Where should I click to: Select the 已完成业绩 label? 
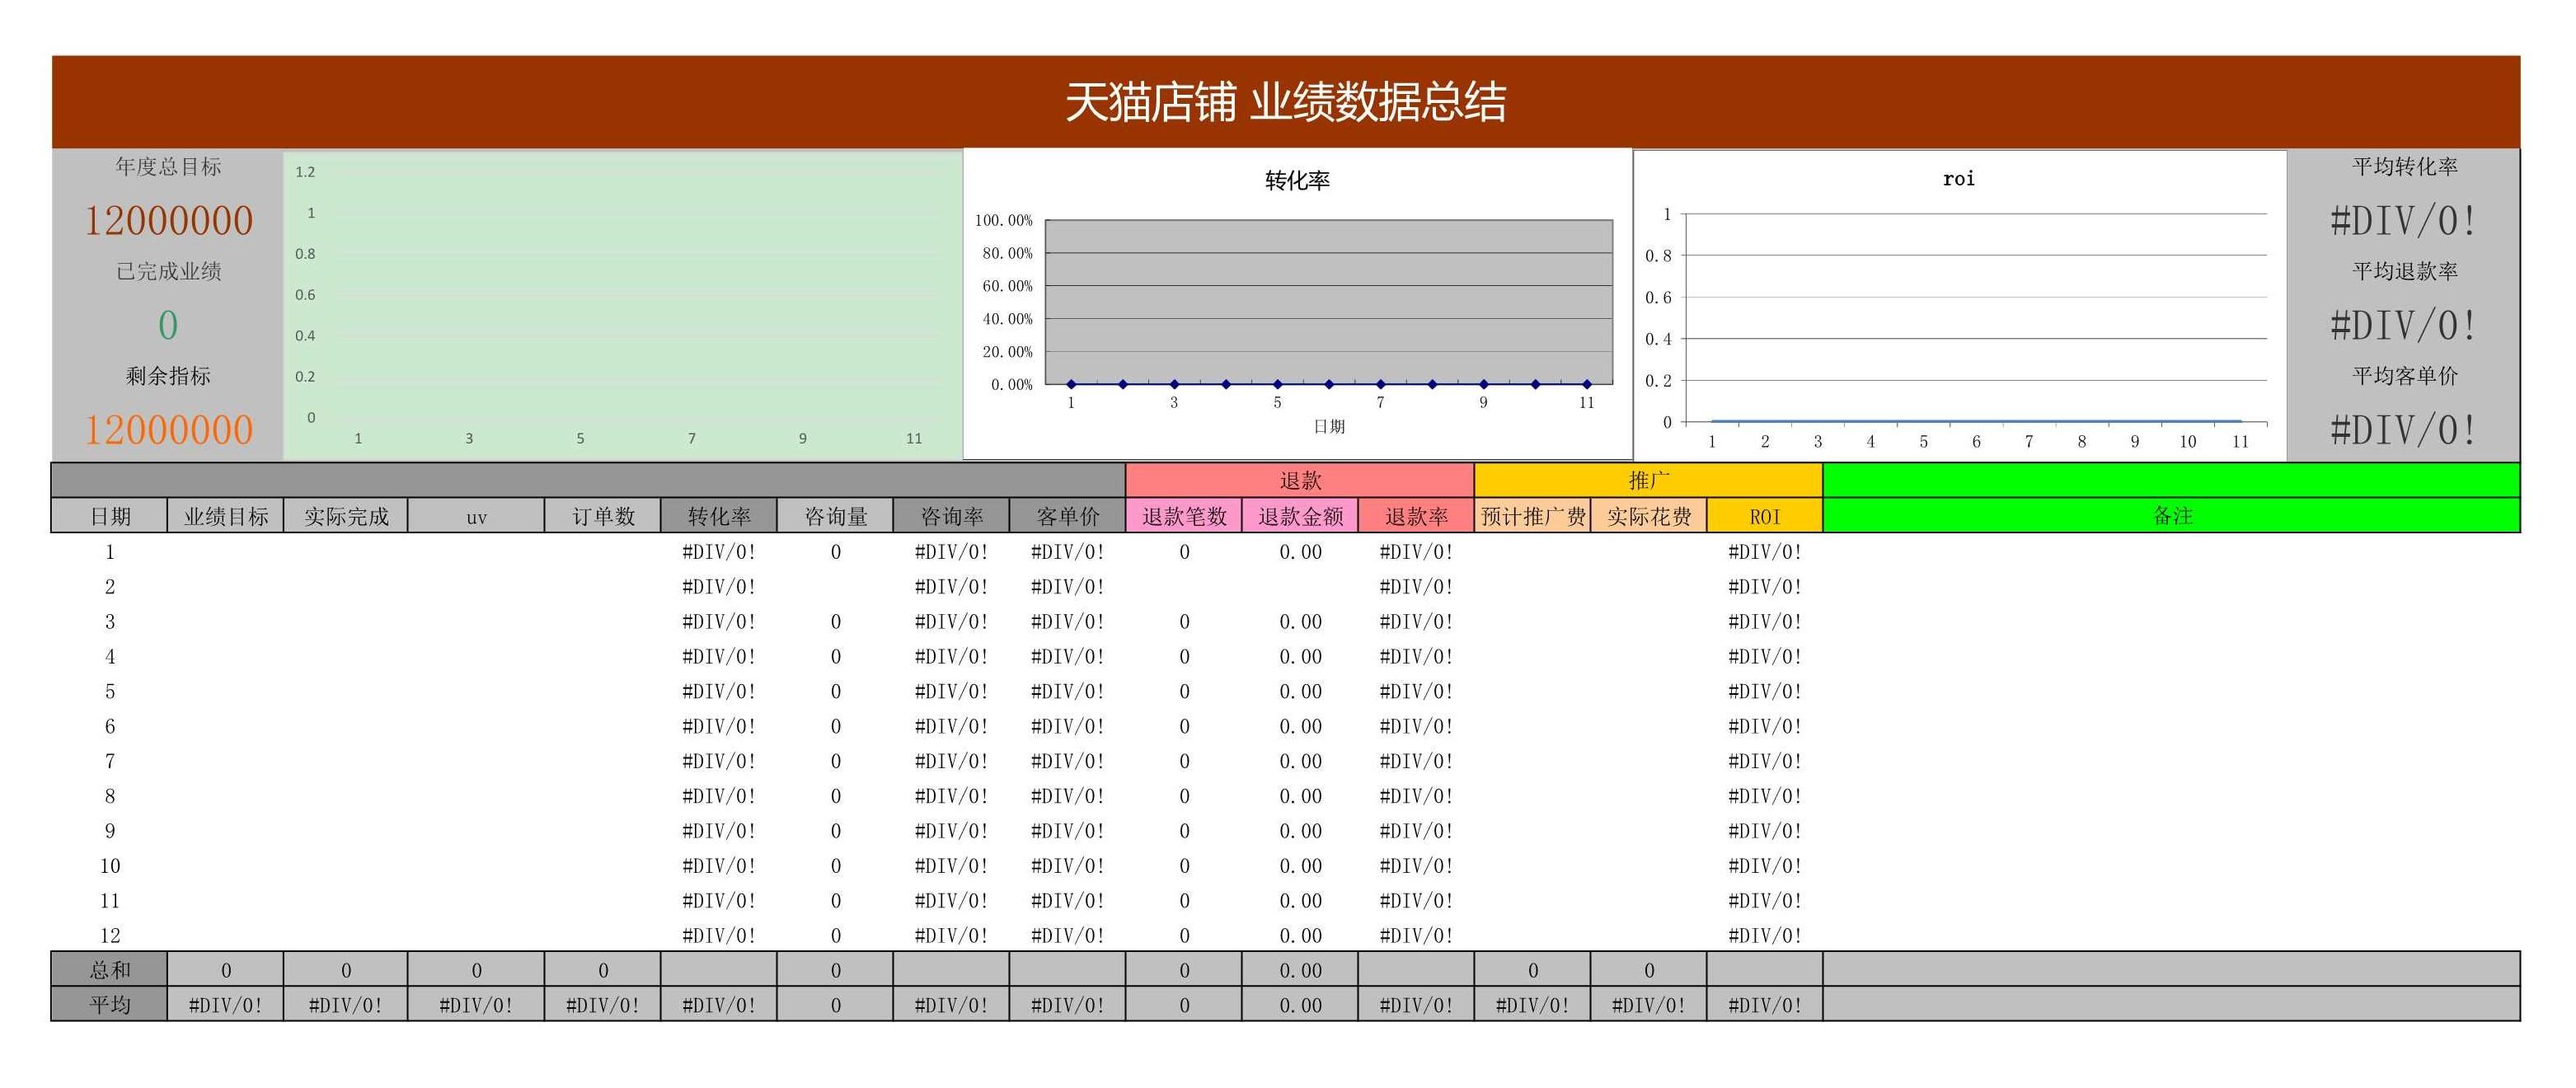click(x=168, y=271)
